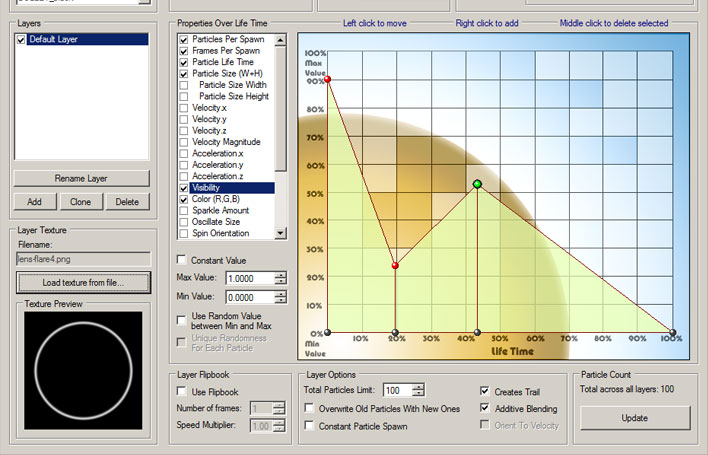
Task: Select Sparkle Amount property
Action: (x=219, y=211)
